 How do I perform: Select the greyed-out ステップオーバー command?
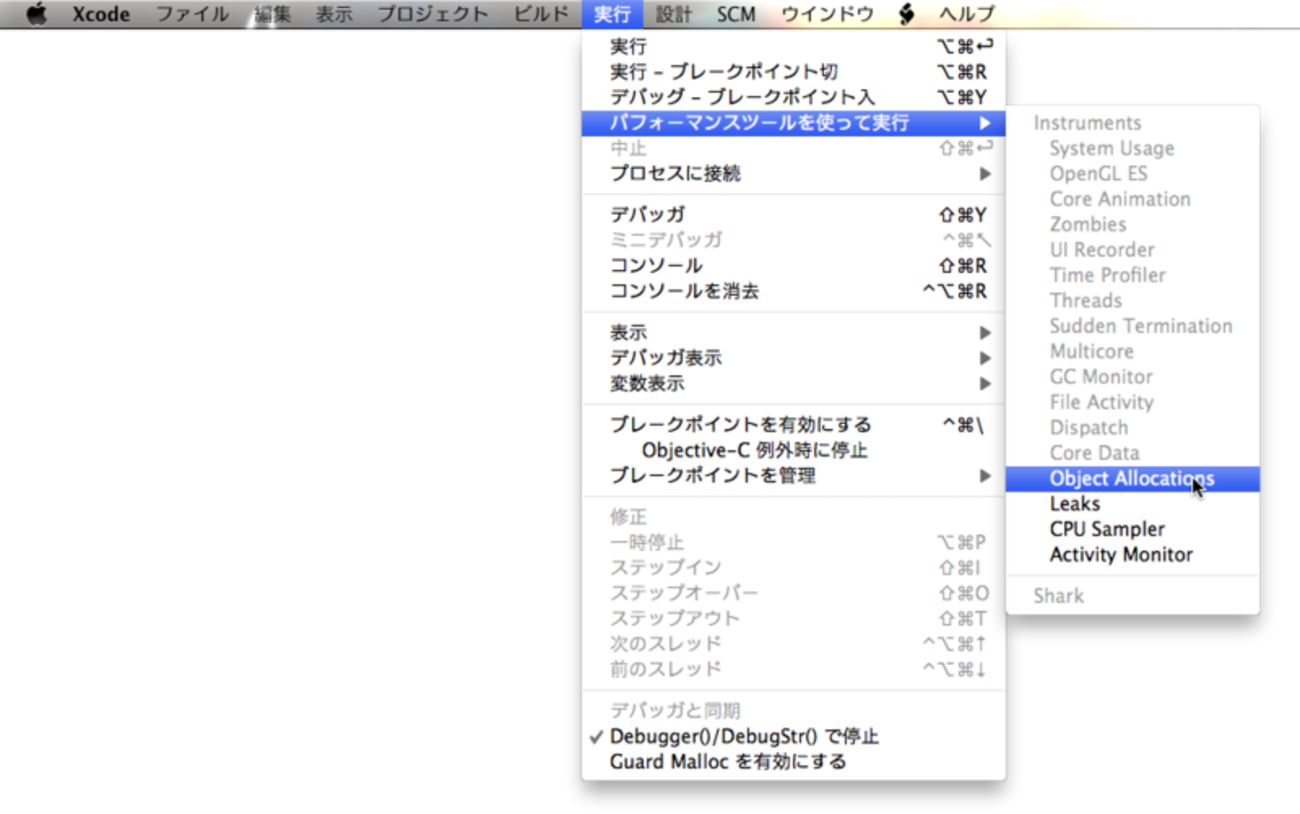(x=794, y=593)
